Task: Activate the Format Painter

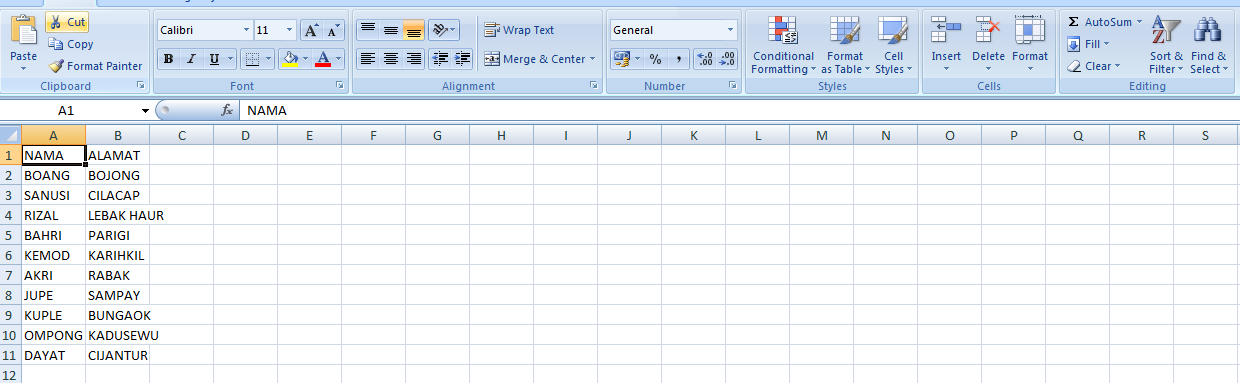Action: (x=96, y=66)
